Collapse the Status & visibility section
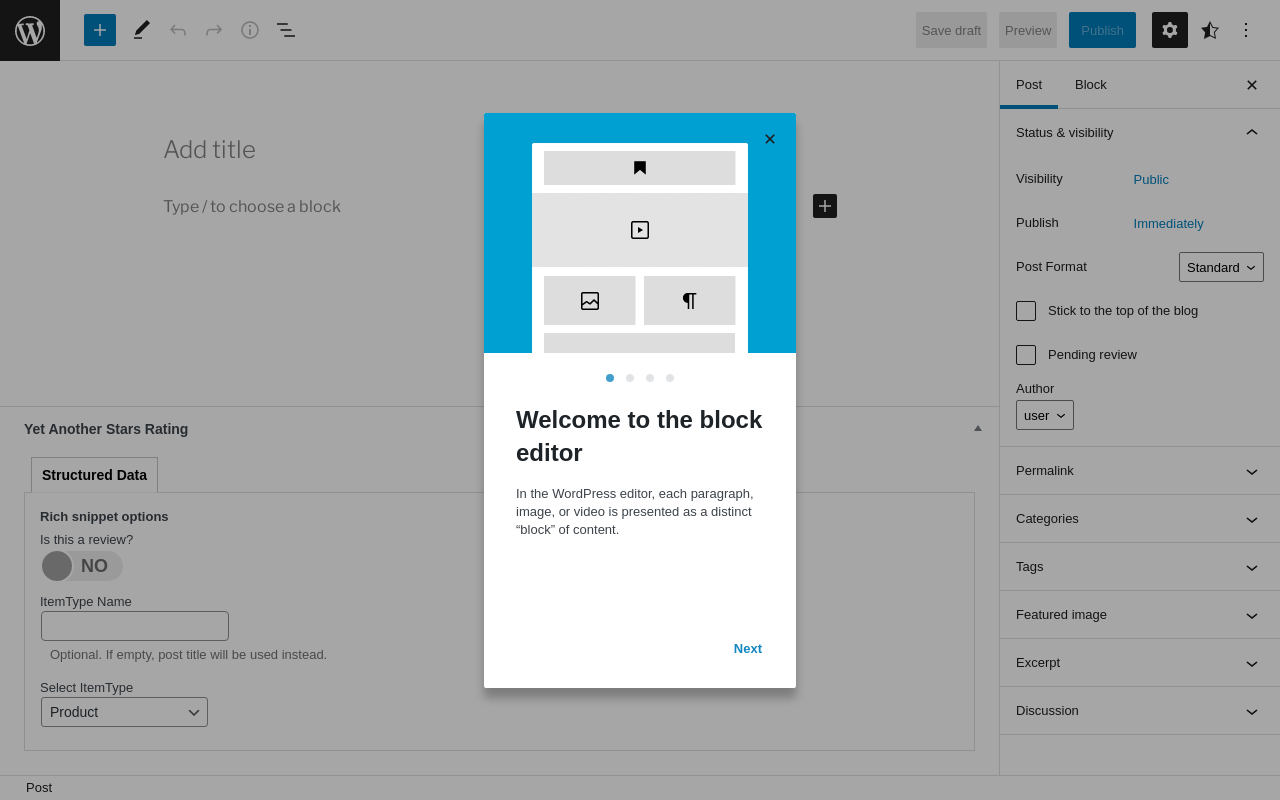Screen dimensions: 1280x800 click(x=1140, y=133)
